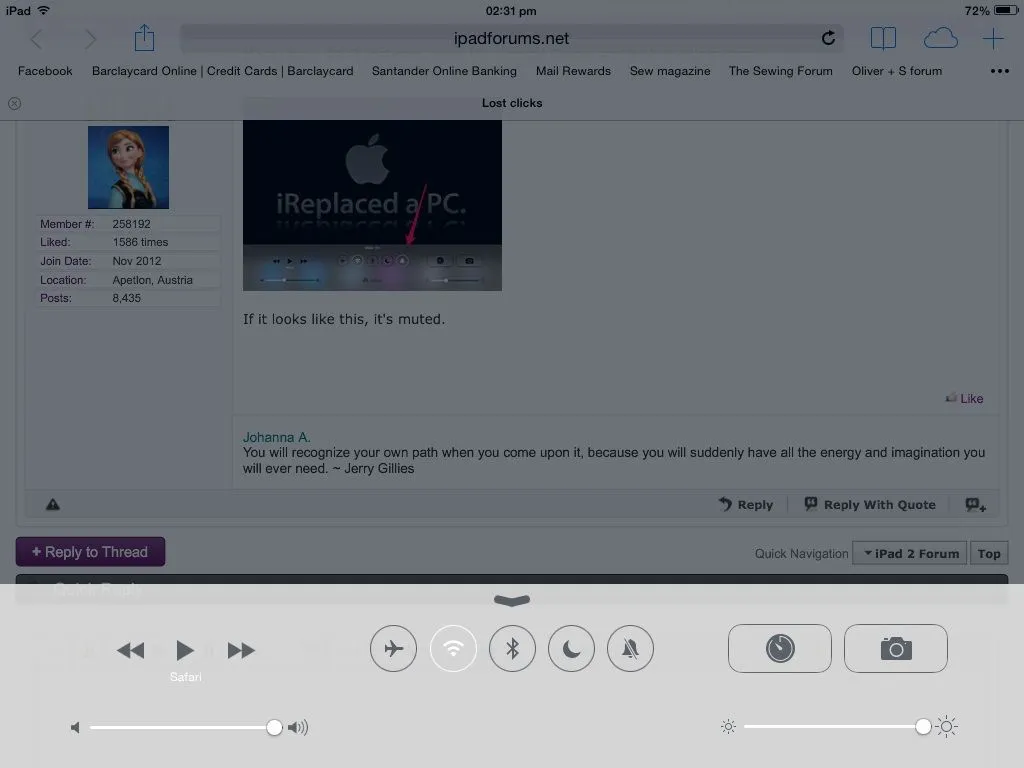Toggle Airplane Mode on
1024x768 pixels.
[x=393, y=649]
